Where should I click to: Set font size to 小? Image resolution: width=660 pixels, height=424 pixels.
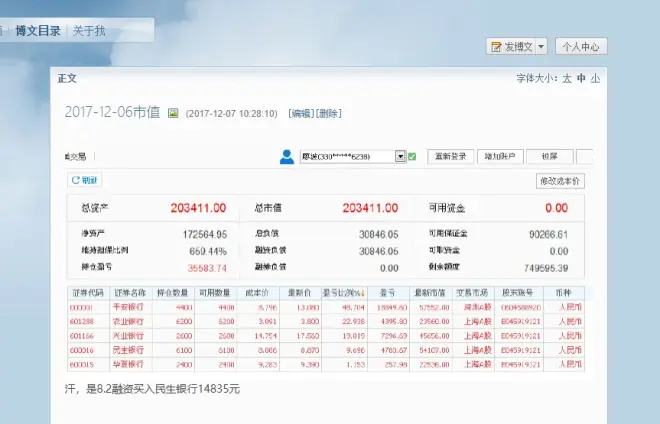click(x=596, y=77)
